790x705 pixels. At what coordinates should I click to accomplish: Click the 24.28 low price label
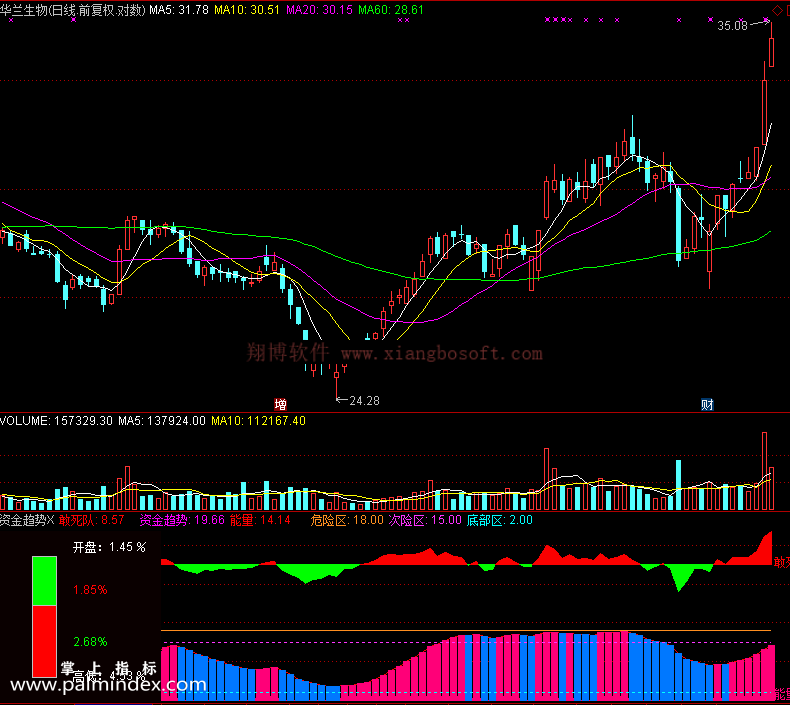tap(364, 401)
